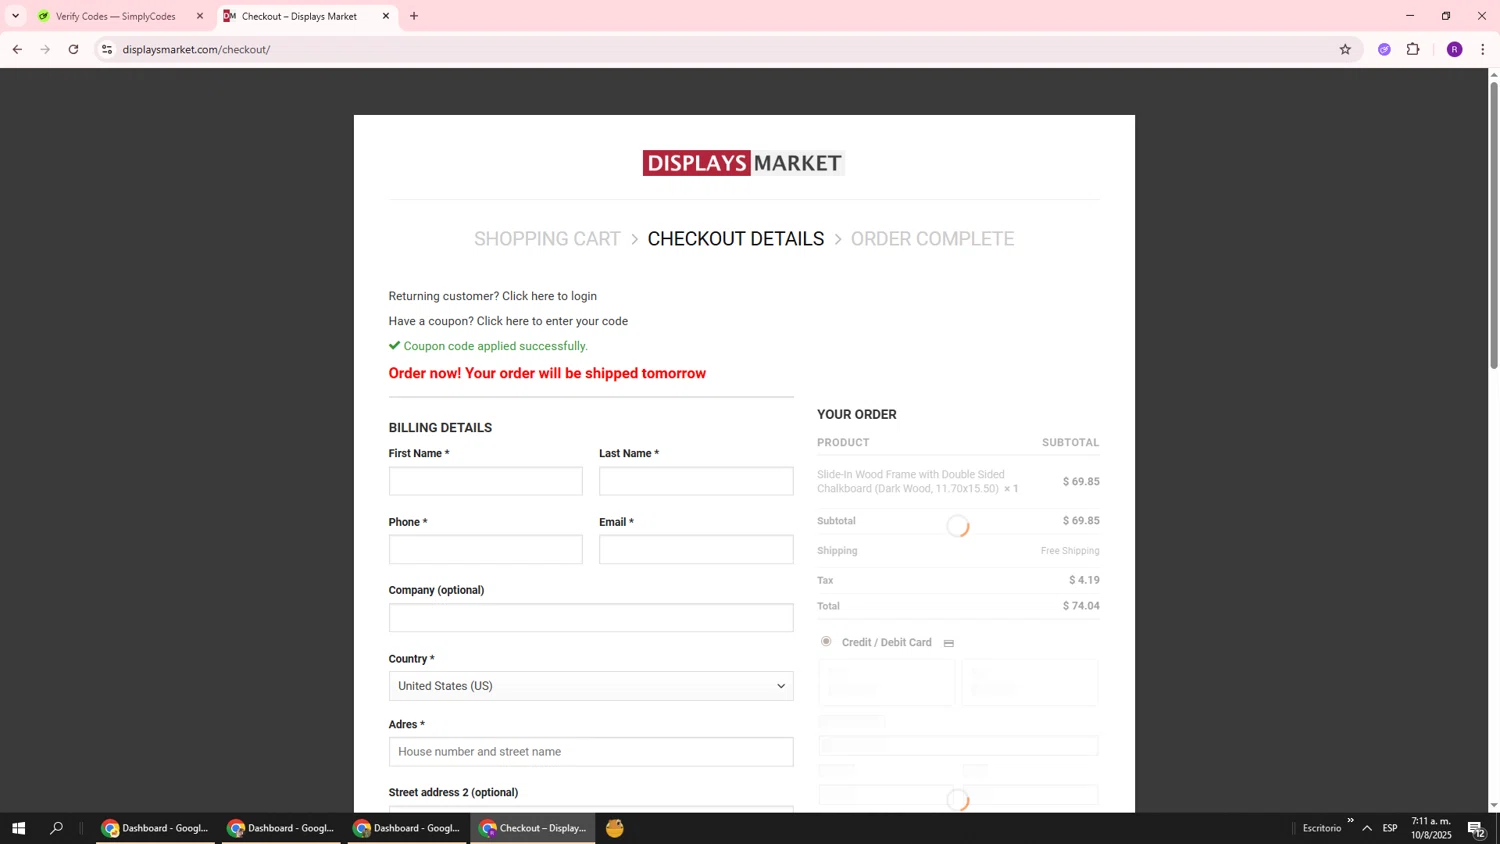The image size is (1500, 844).
Task: Open the tab search dropdown arrow
Action: tap(15, 16)
